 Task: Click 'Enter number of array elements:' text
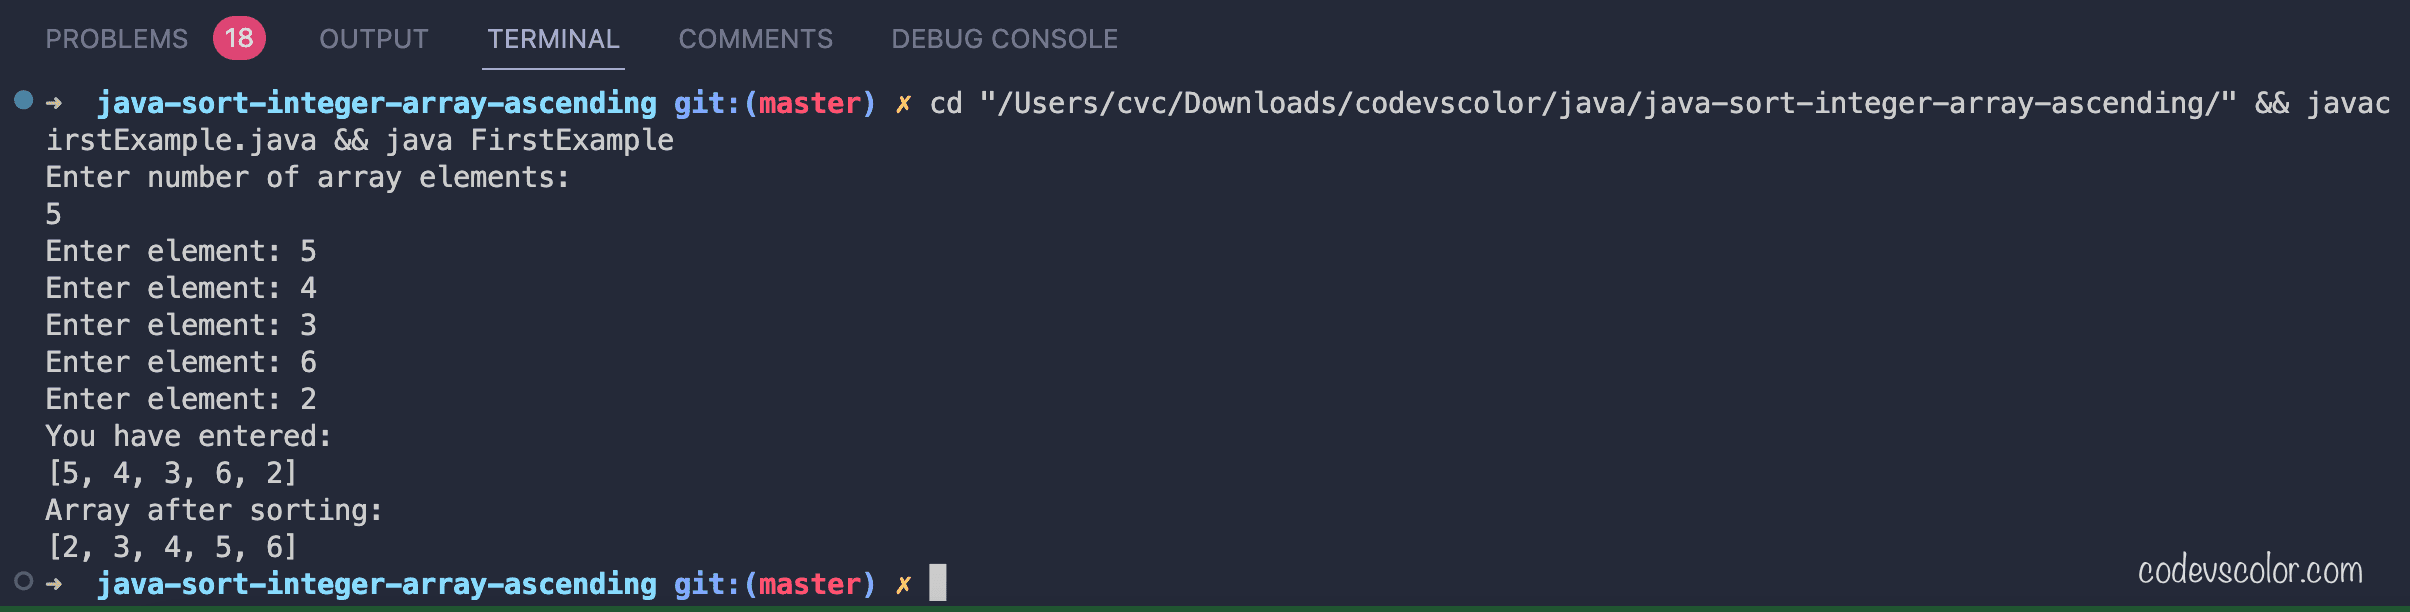click(308, 177)
